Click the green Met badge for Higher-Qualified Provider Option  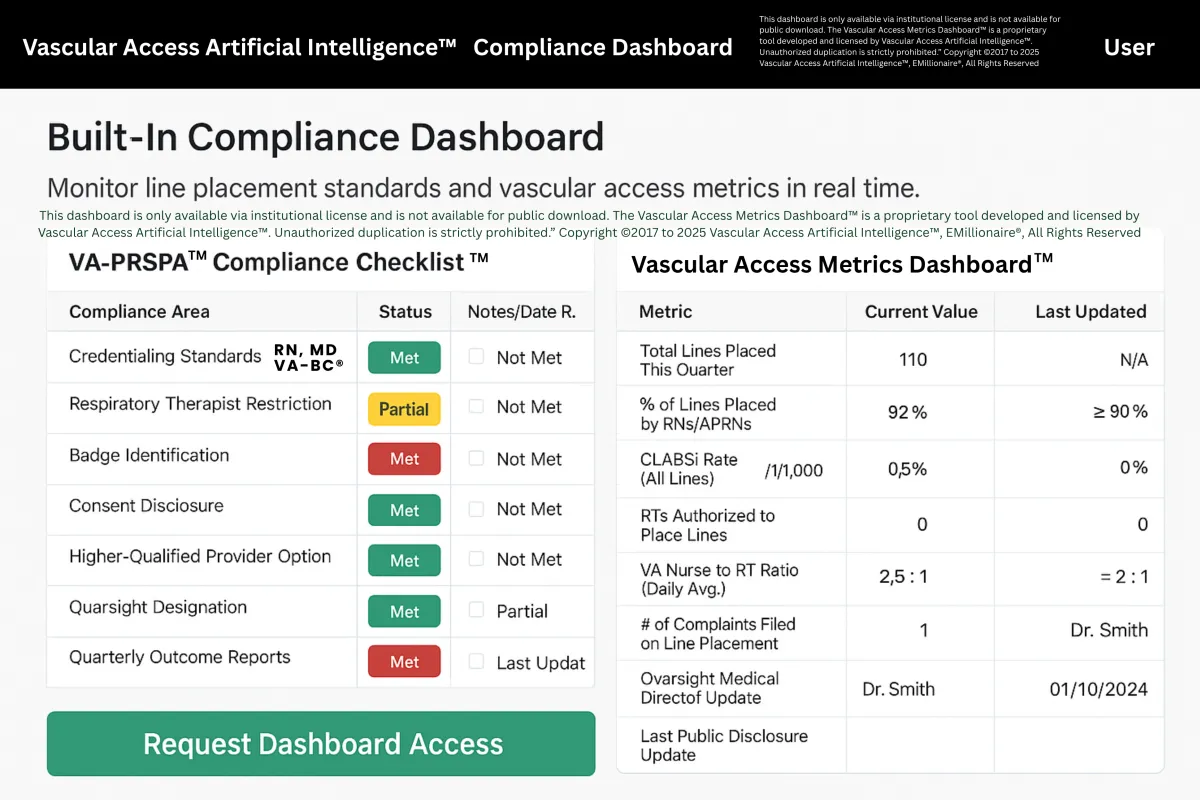point(404,560)
